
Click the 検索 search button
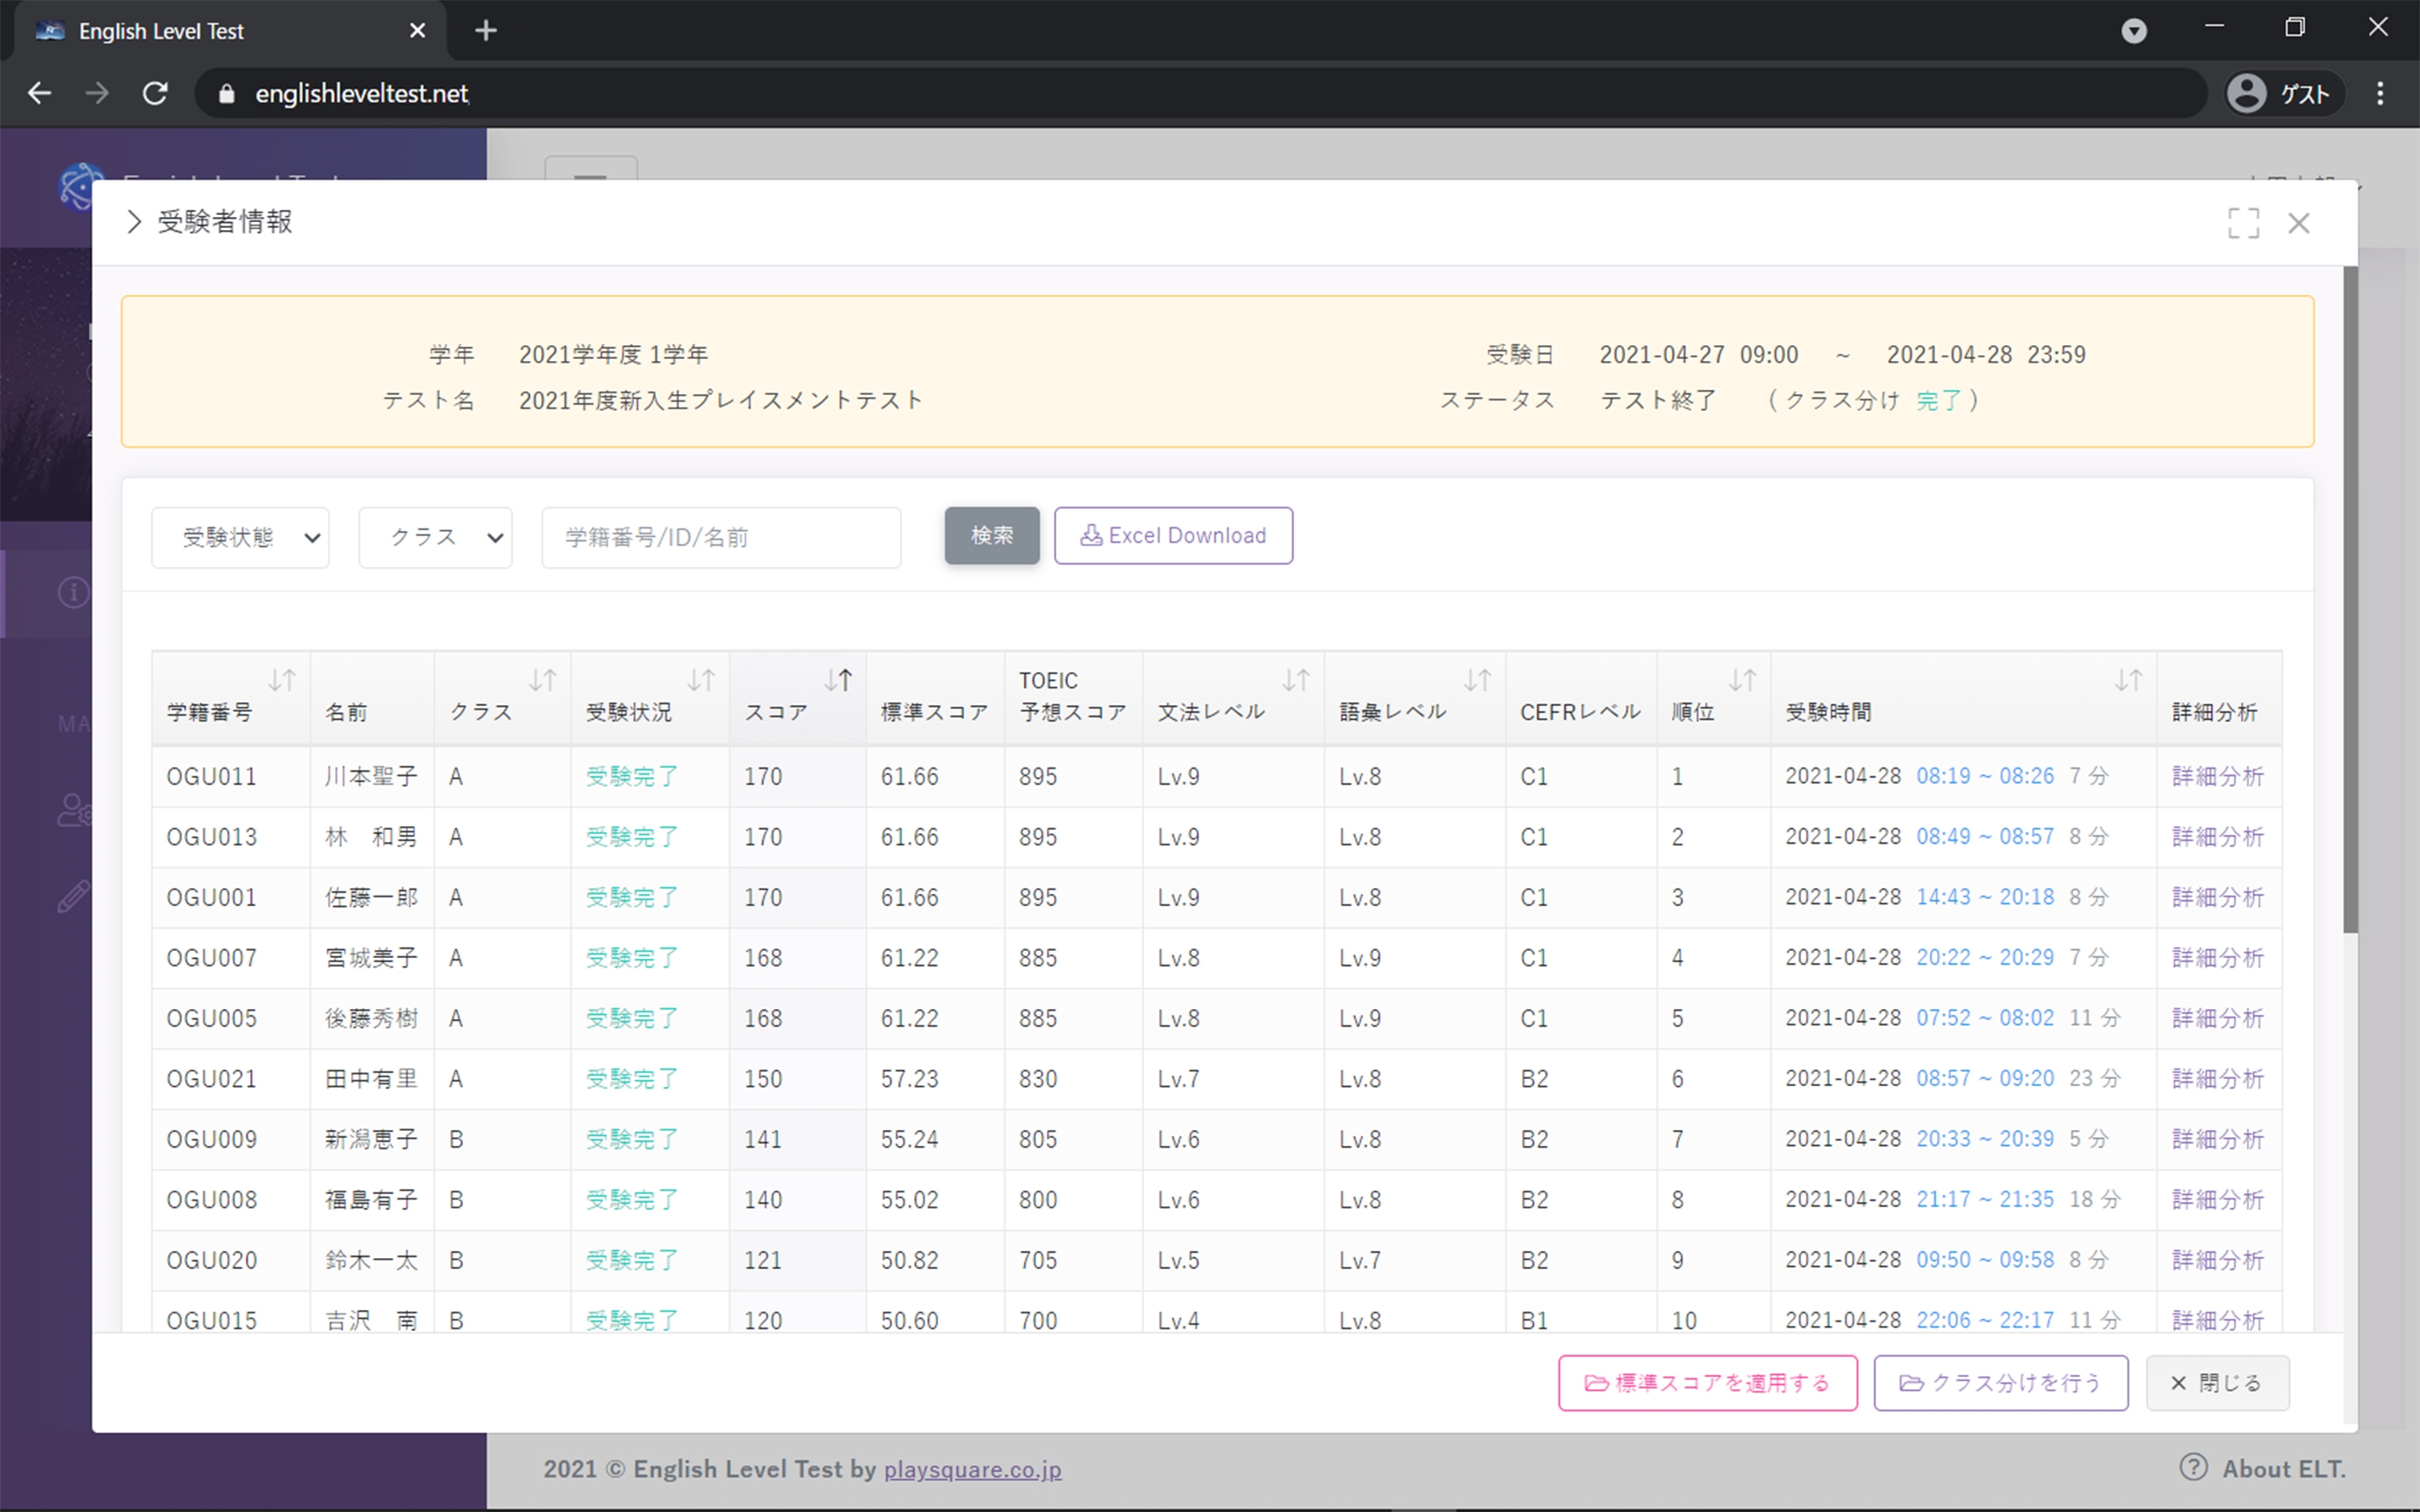[991, 536]
